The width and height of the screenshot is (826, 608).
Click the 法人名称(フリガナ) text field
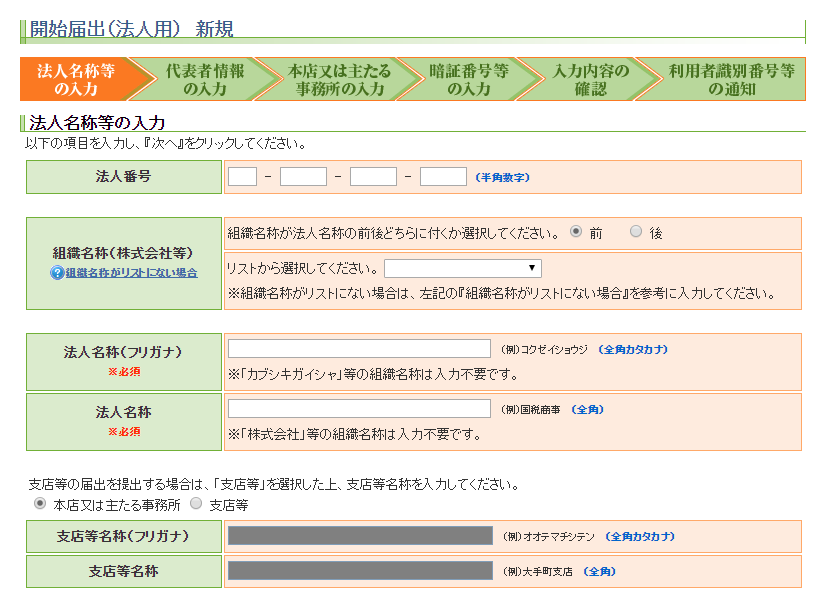pyautogui.click(x=359, y=348)
